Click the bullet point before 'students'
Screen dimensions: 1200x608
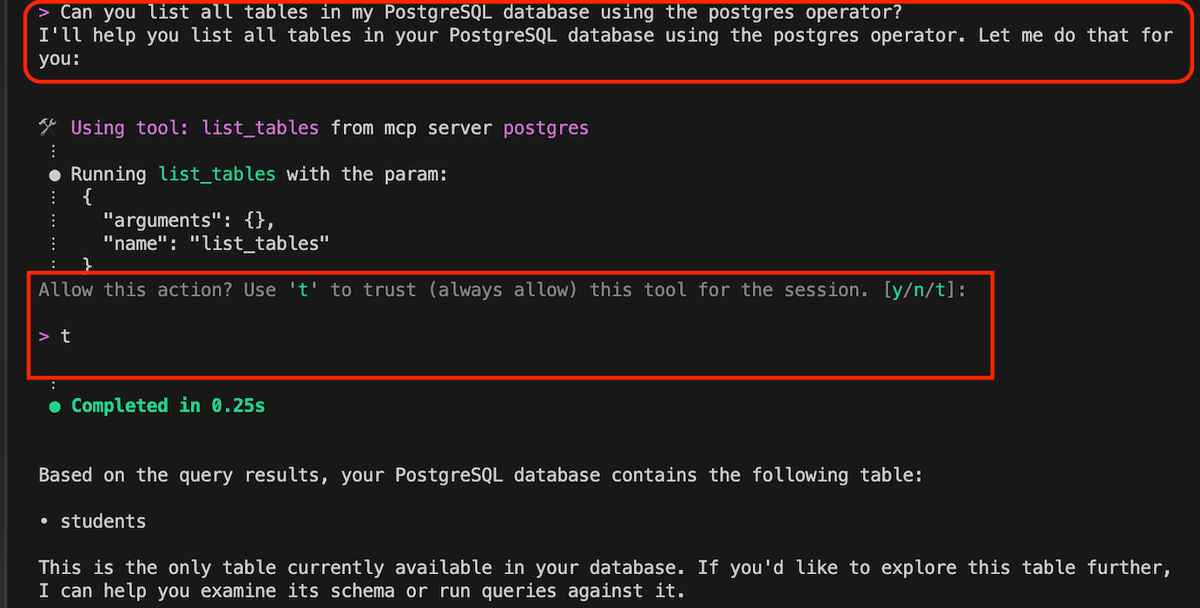pos(44,522)
